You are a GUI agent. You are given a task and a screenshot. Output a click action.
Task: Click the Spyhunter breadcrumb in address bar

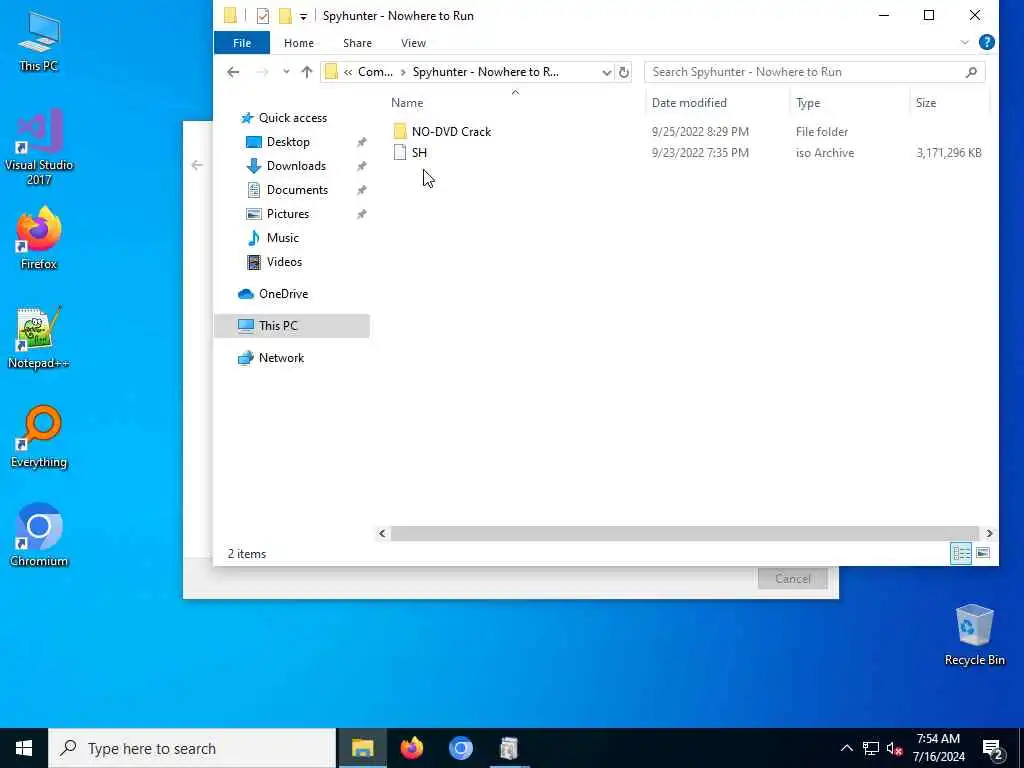click(x=485, y=72)
